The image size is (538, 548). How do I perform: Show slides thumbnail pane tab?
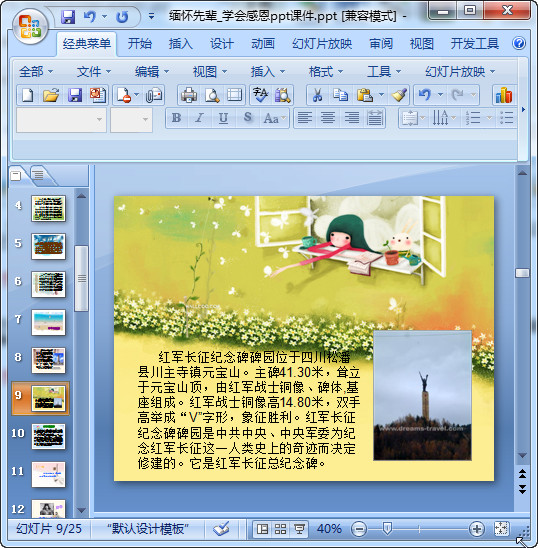click(16, 175)
